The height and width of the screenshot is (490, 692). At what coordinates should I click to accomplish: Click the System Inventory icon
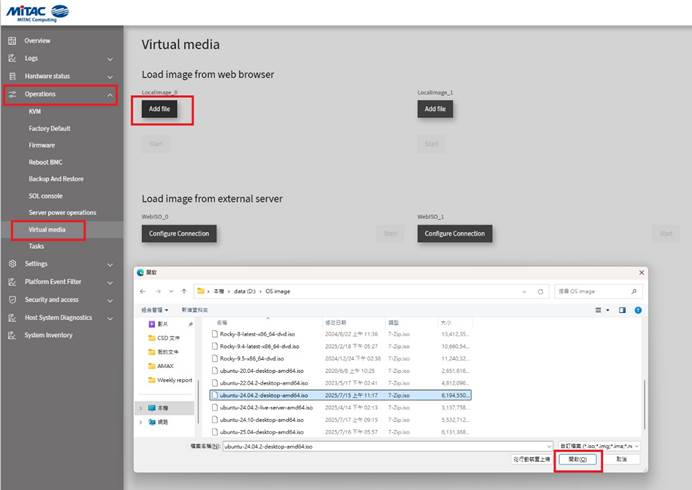tap(12, 335)
